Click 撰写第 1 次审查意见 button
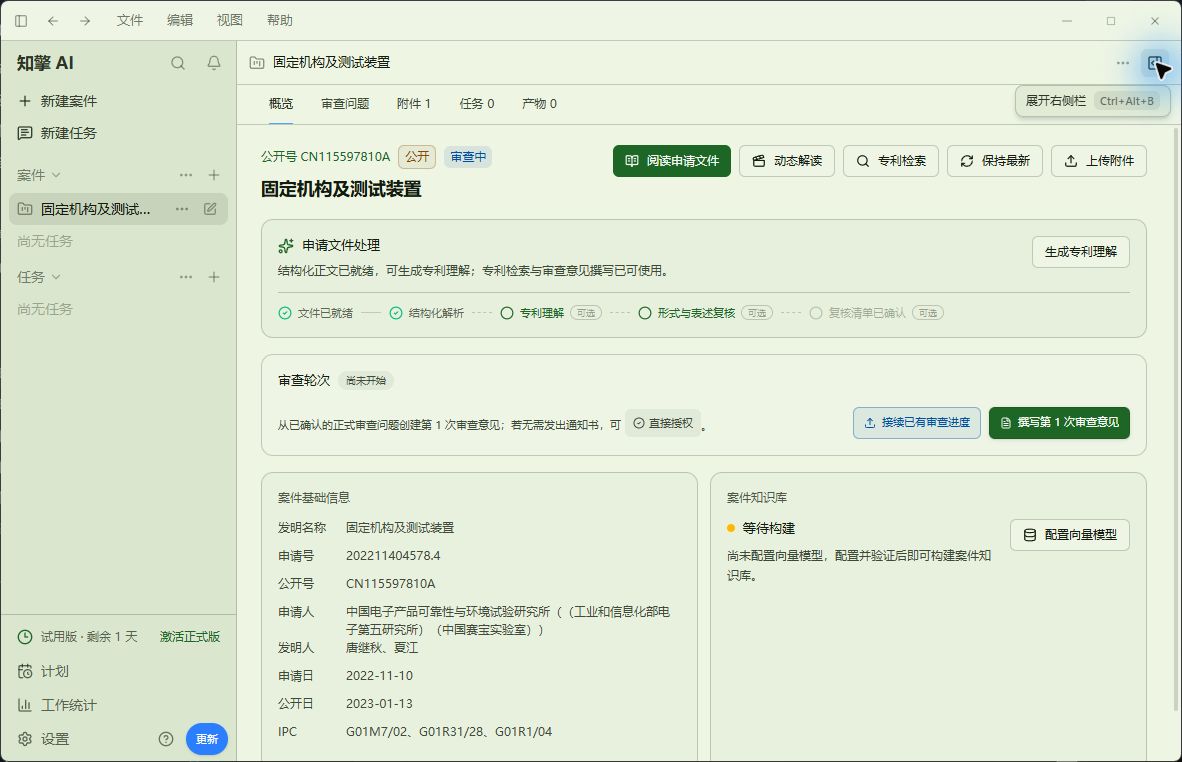Screen dimensions: 1182x762 pos(1059,423)
